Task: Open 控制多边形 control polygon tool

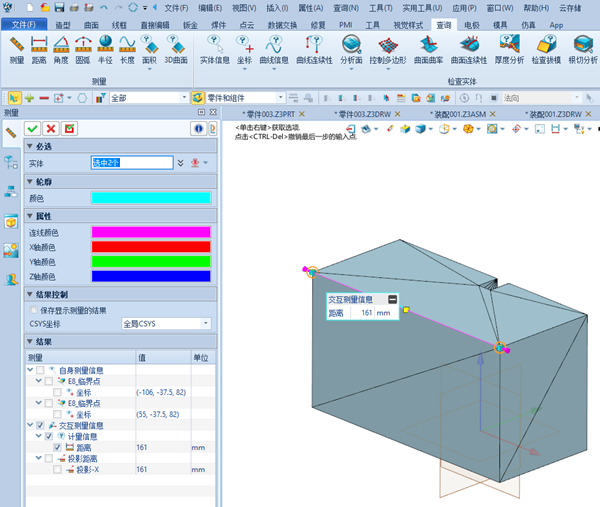Action: pos(388,50)
